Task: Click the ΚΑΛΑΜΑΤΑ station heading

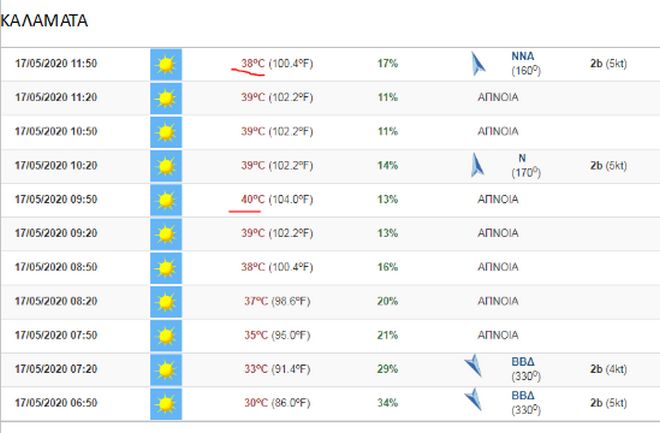Action: pyautogui.click(x=44, y=20)
